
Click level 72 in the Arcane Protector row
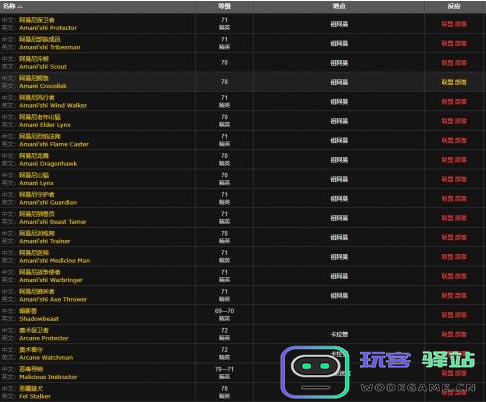[x=224, y=330]
